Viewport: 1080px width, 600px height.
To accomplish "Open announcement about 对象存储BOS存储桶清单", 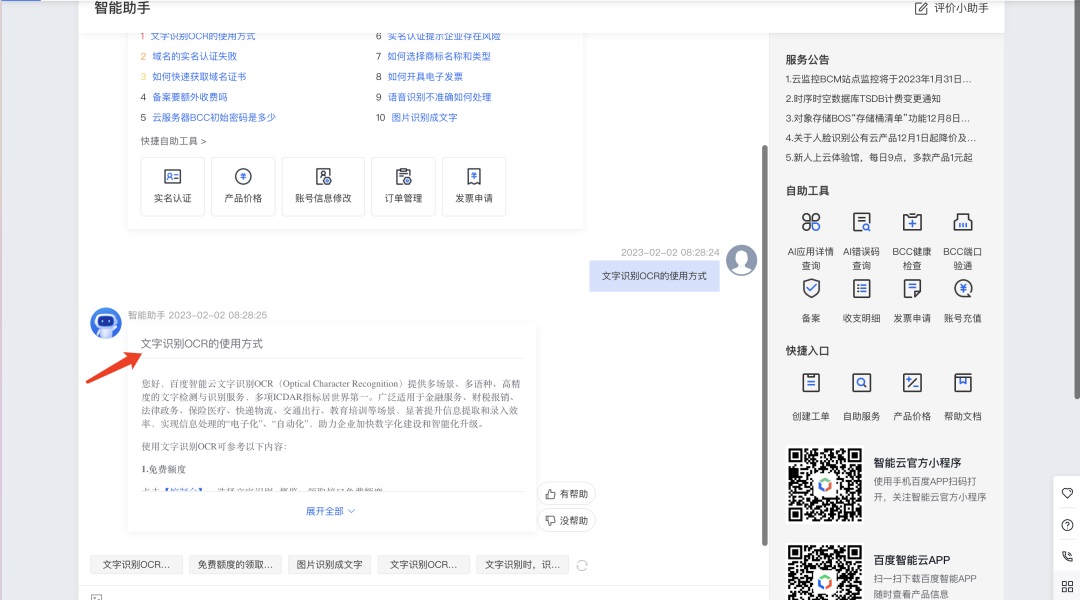I will [x=878, y=118].
